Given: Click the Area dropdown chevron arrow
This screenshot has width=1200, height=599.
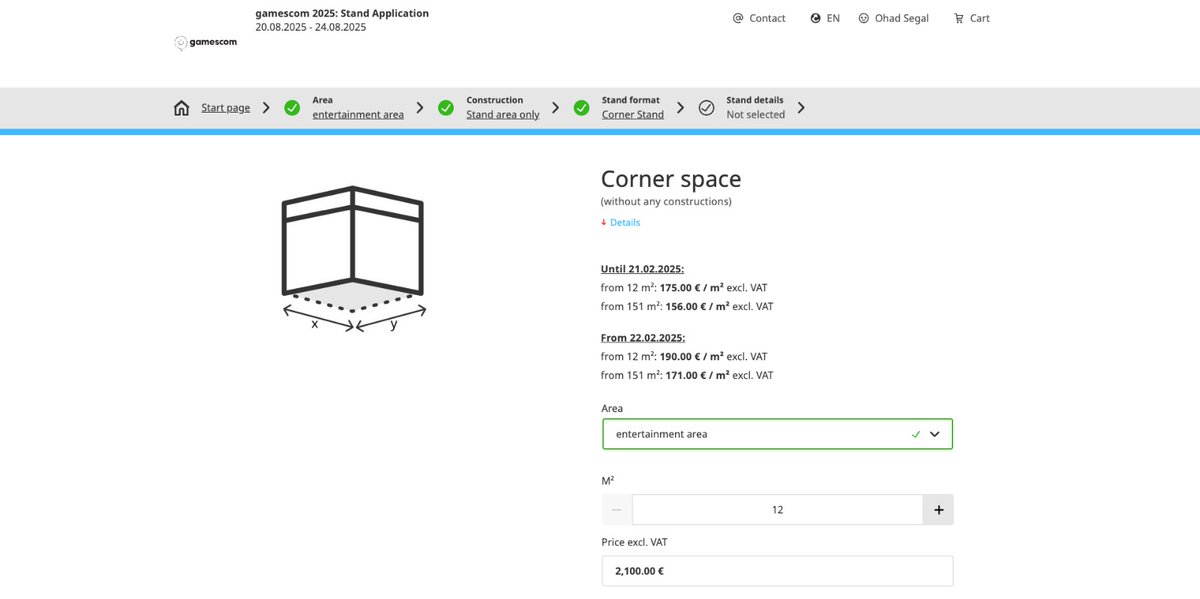Looking at the screenshot, I should (935, 434).
